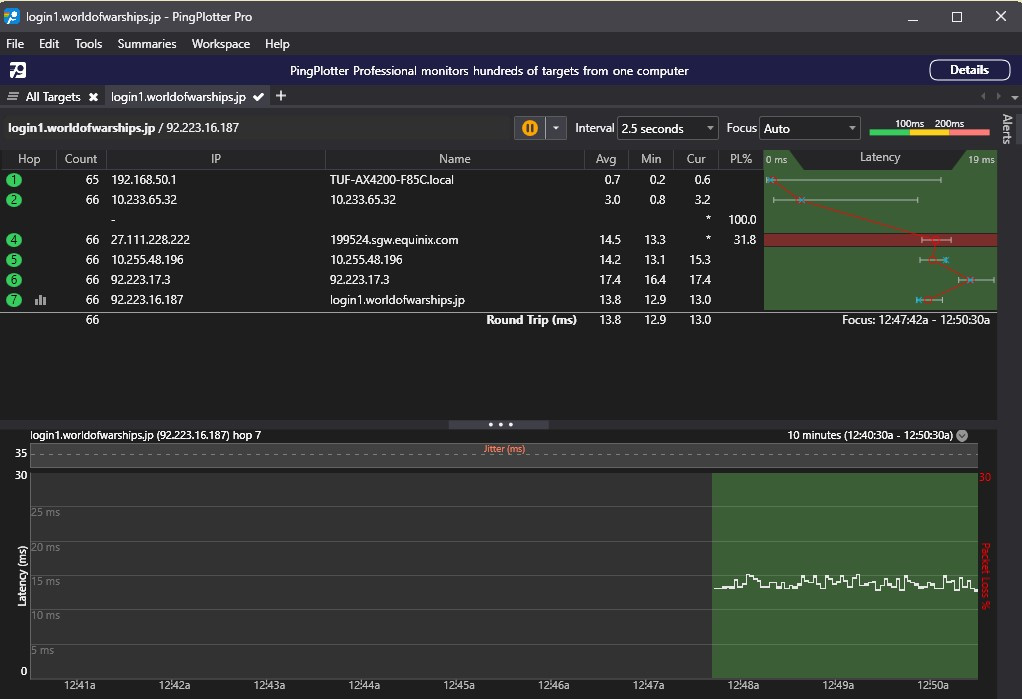The width and height of the screenshot is (1022, 699).
Task: Expand the timeline graph options chevron
Action: [x=962, y=435]
